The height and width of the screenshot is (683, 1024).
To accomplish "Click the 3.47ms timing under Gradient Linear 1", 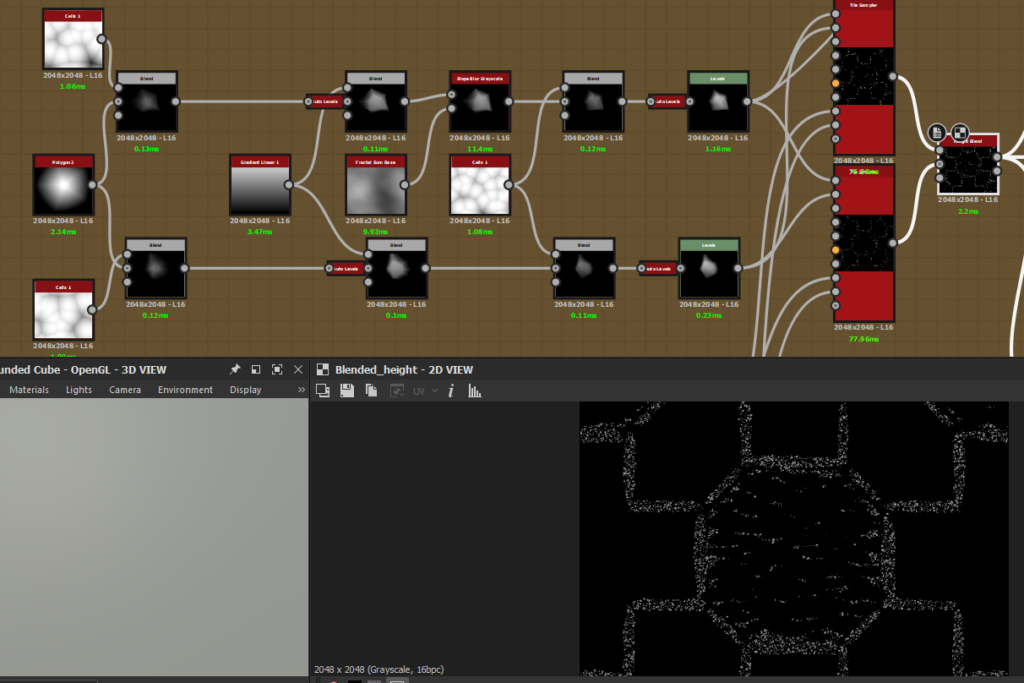I will 260,232.
